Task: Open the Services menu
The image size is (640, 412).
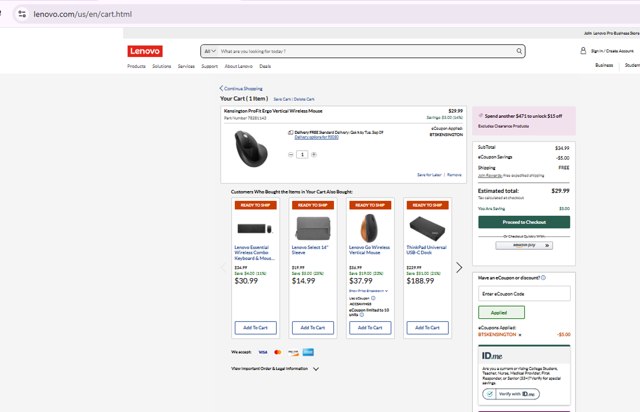Action: point(186,66)
